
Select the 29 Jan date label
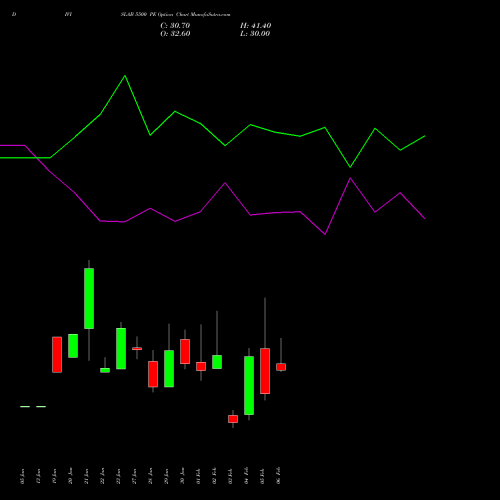click(166, 476)
